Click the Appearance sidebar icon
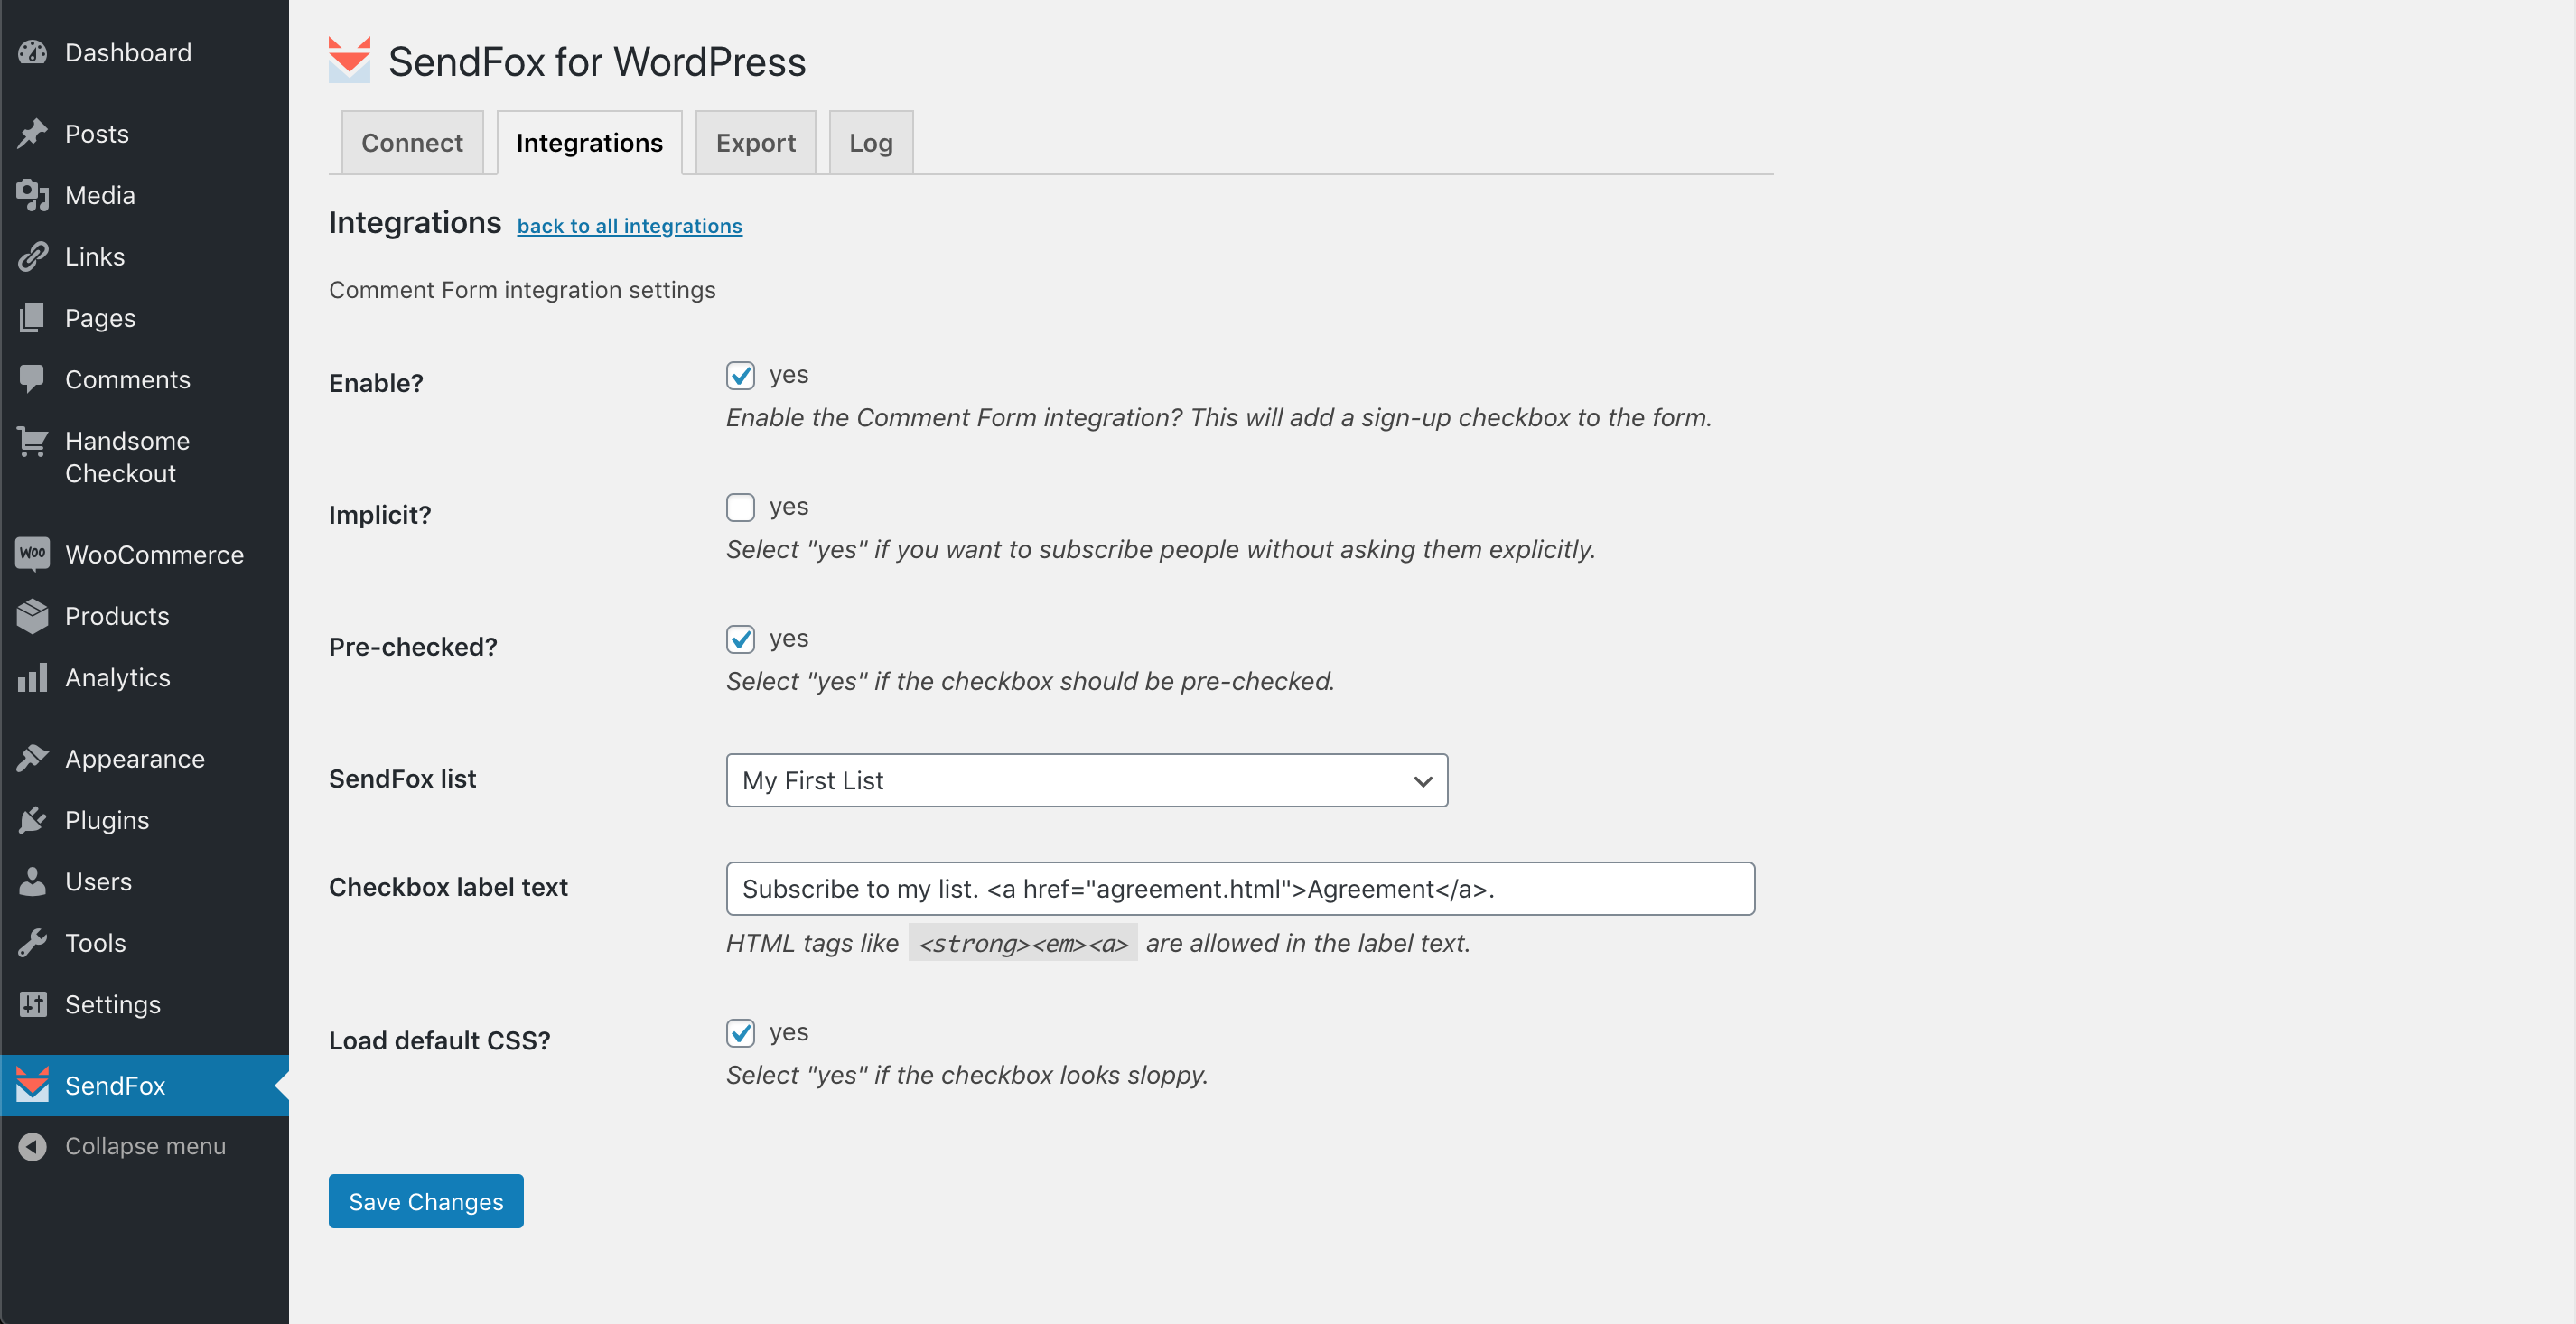 (33, 757)
